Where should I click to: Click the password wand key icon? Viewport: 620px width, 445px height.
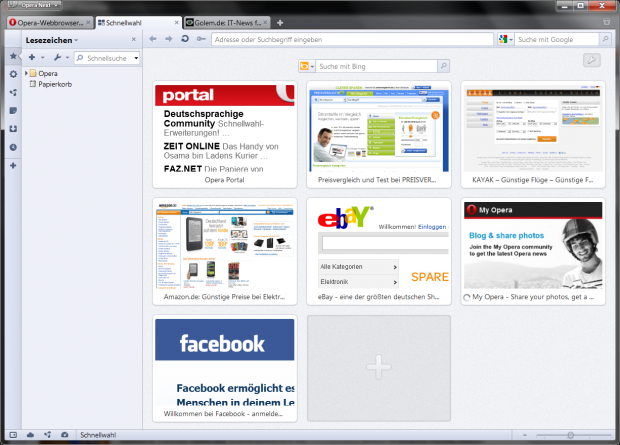tap(201, 39)
